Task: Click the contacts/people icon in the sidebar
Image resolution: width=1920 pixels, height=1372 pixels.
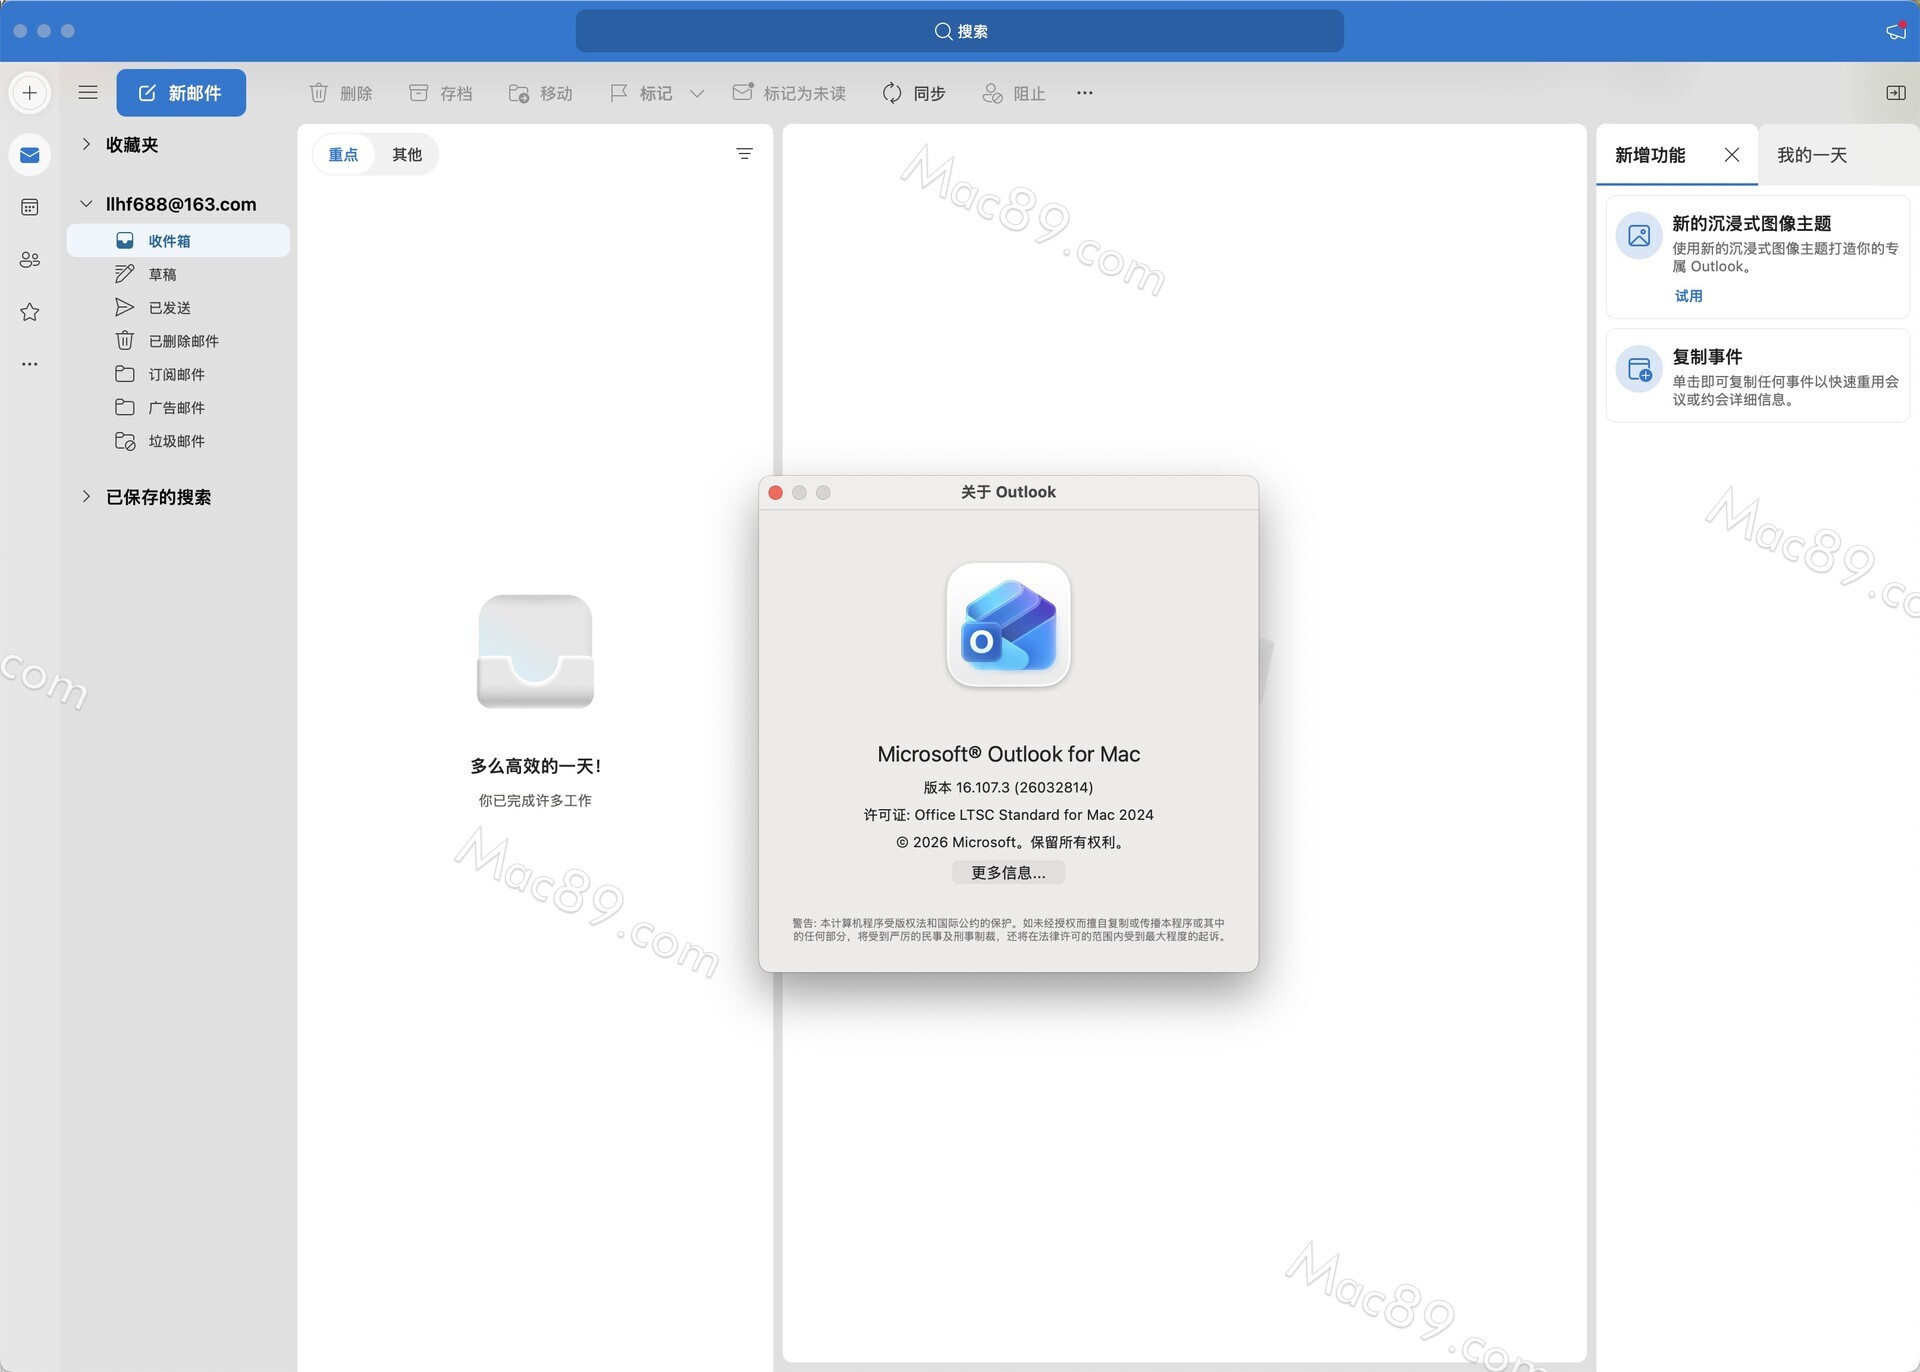Action: point(30,260)
